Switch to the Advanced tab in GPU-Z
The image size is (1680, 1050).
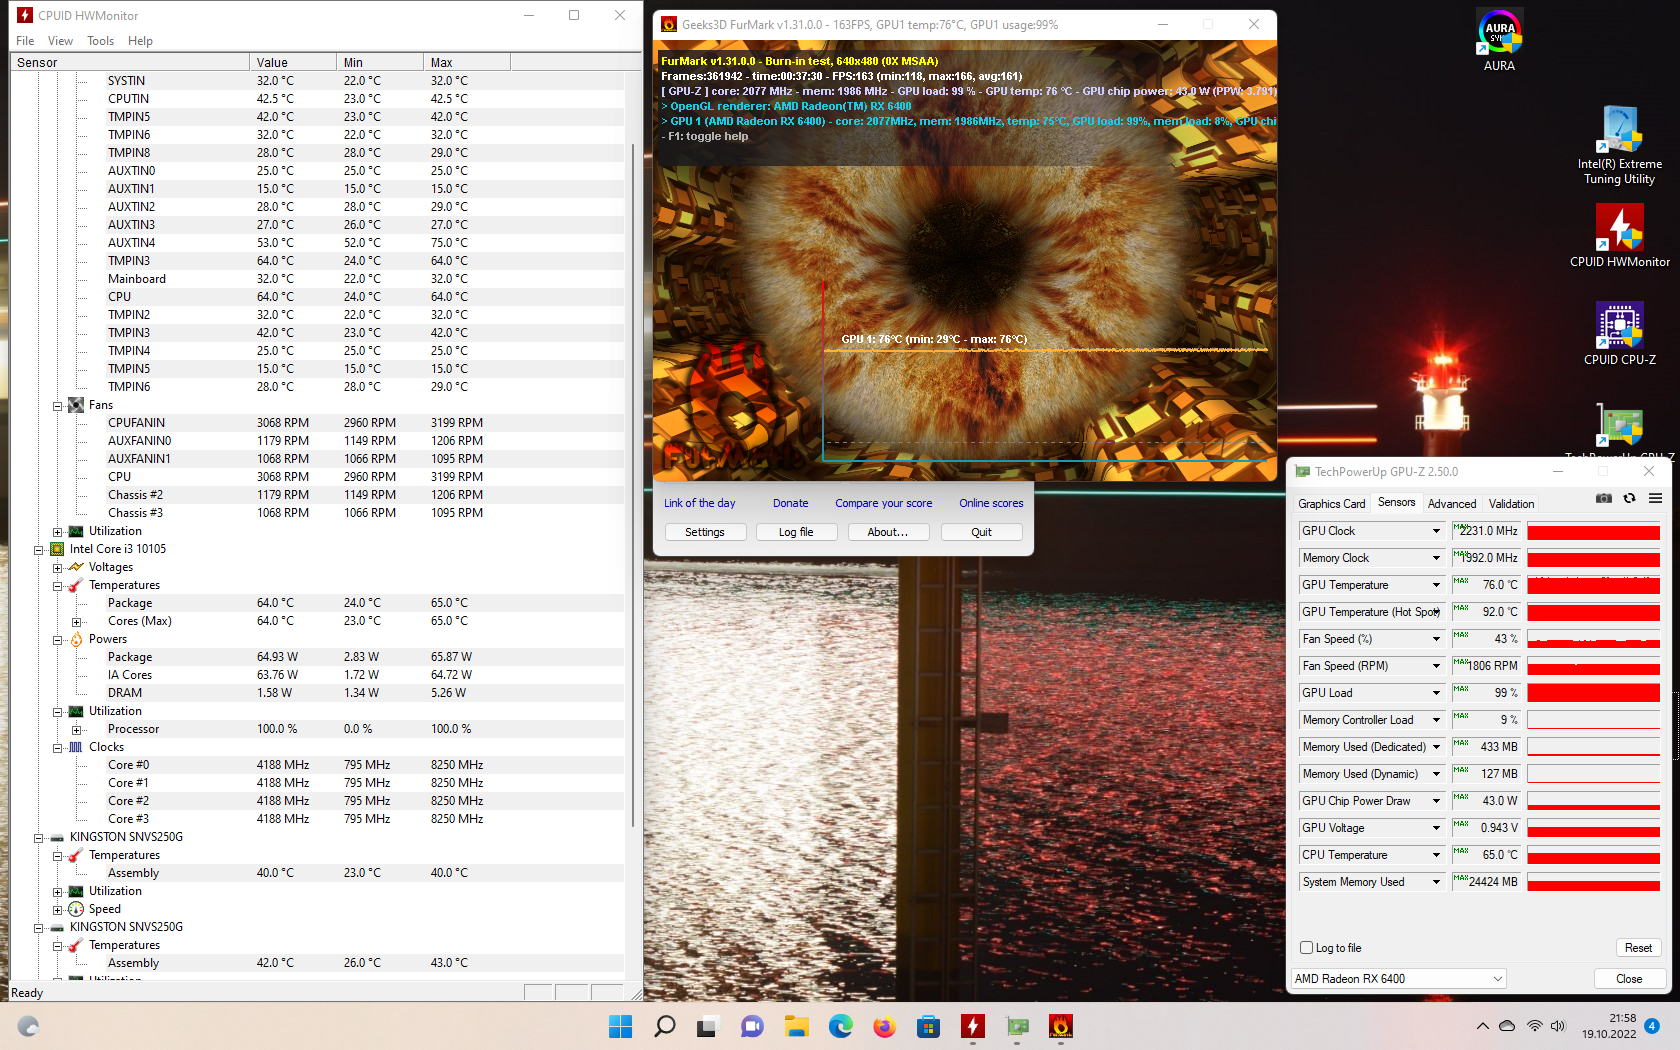(x=1452, y=503)
